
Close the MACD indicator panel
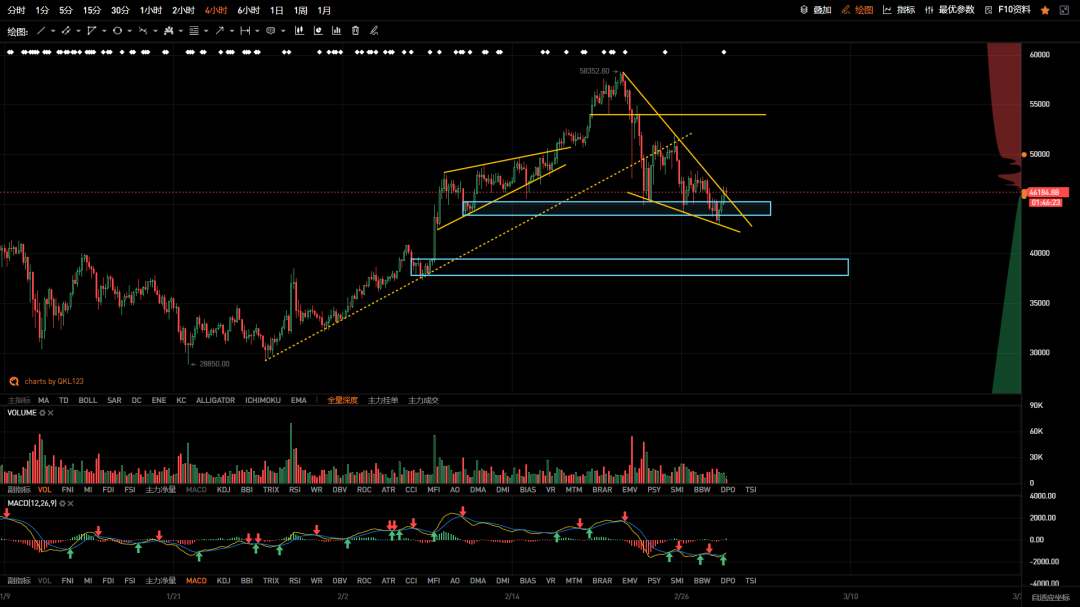click(x=71, y=504)
